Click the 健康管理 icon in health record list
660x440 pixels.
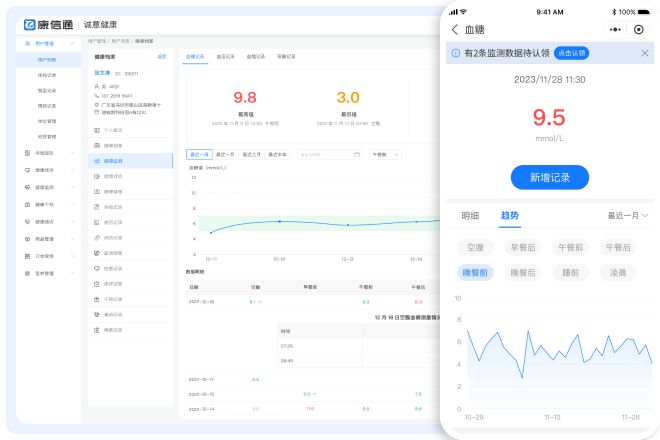(x=97, y=192)
